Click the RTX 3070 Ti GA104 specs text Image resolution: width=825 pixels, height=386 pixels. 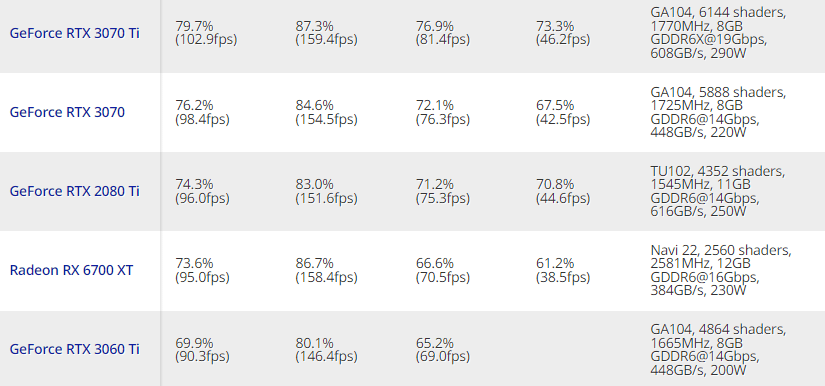tap(718, 33)
